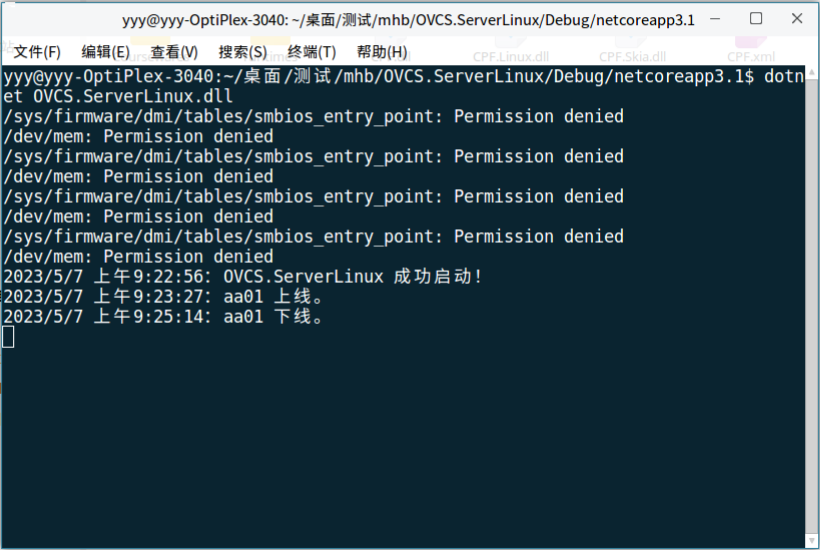This screenshot has height=550, width=820.
Task: Maximize the terminal window
Action: [x=756, y=19]
